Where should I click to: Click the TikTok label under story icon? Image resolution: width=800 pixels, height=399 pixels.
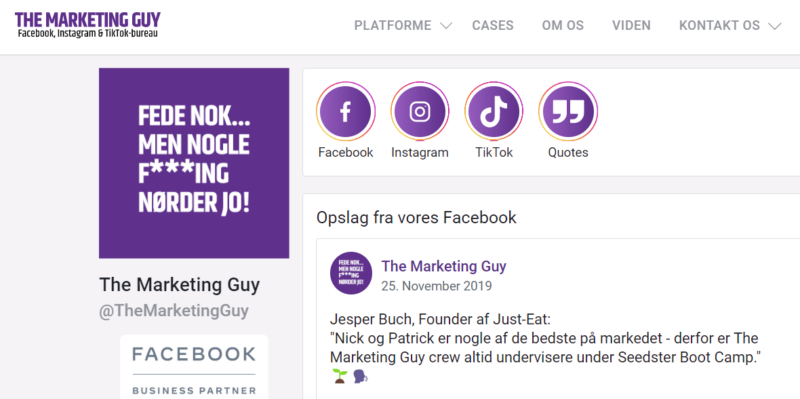click(494, 153)
